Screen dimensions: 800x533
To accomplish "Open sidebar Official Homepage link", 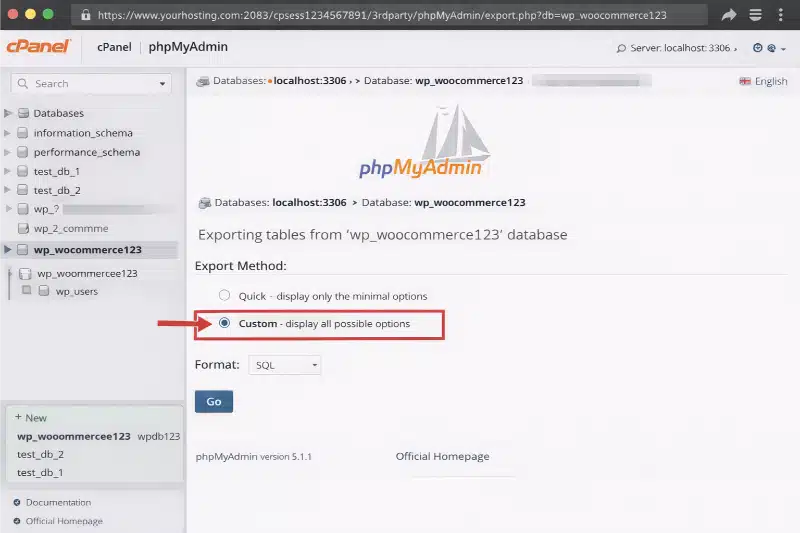I will pos(64,521).
